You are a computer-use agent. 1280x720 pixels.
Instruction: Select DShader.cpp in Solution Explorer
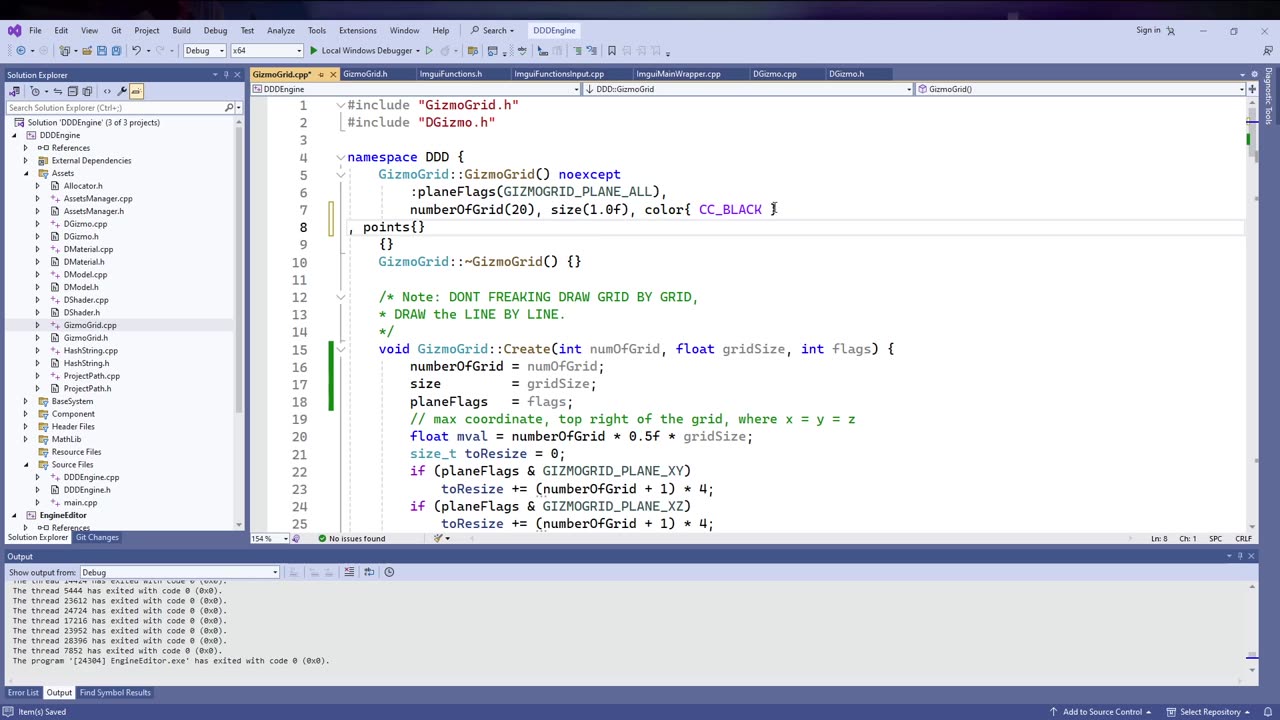86,300
